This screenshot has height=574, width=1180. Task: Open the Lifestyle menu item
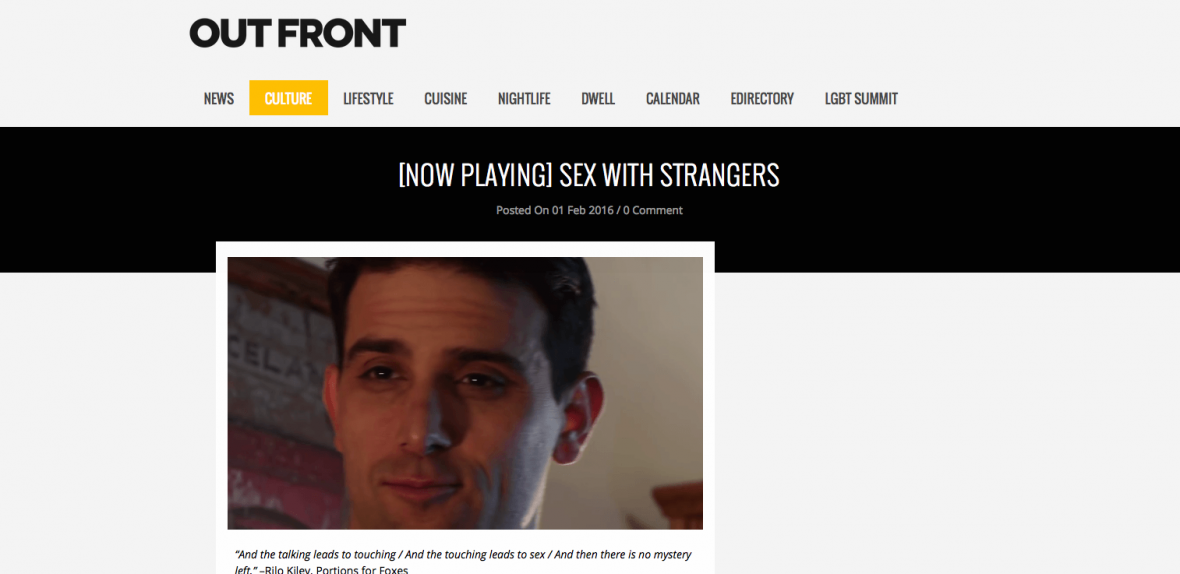click(368, 99)
